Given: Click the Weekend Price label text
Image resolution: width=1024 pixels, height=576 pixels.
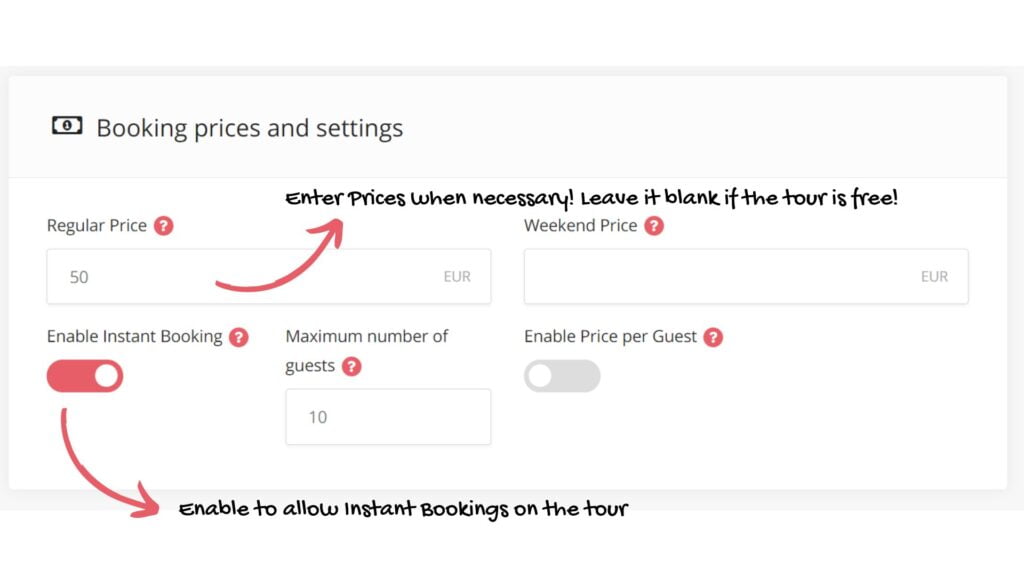Looking at the screenshot, I should coord(581,225).
